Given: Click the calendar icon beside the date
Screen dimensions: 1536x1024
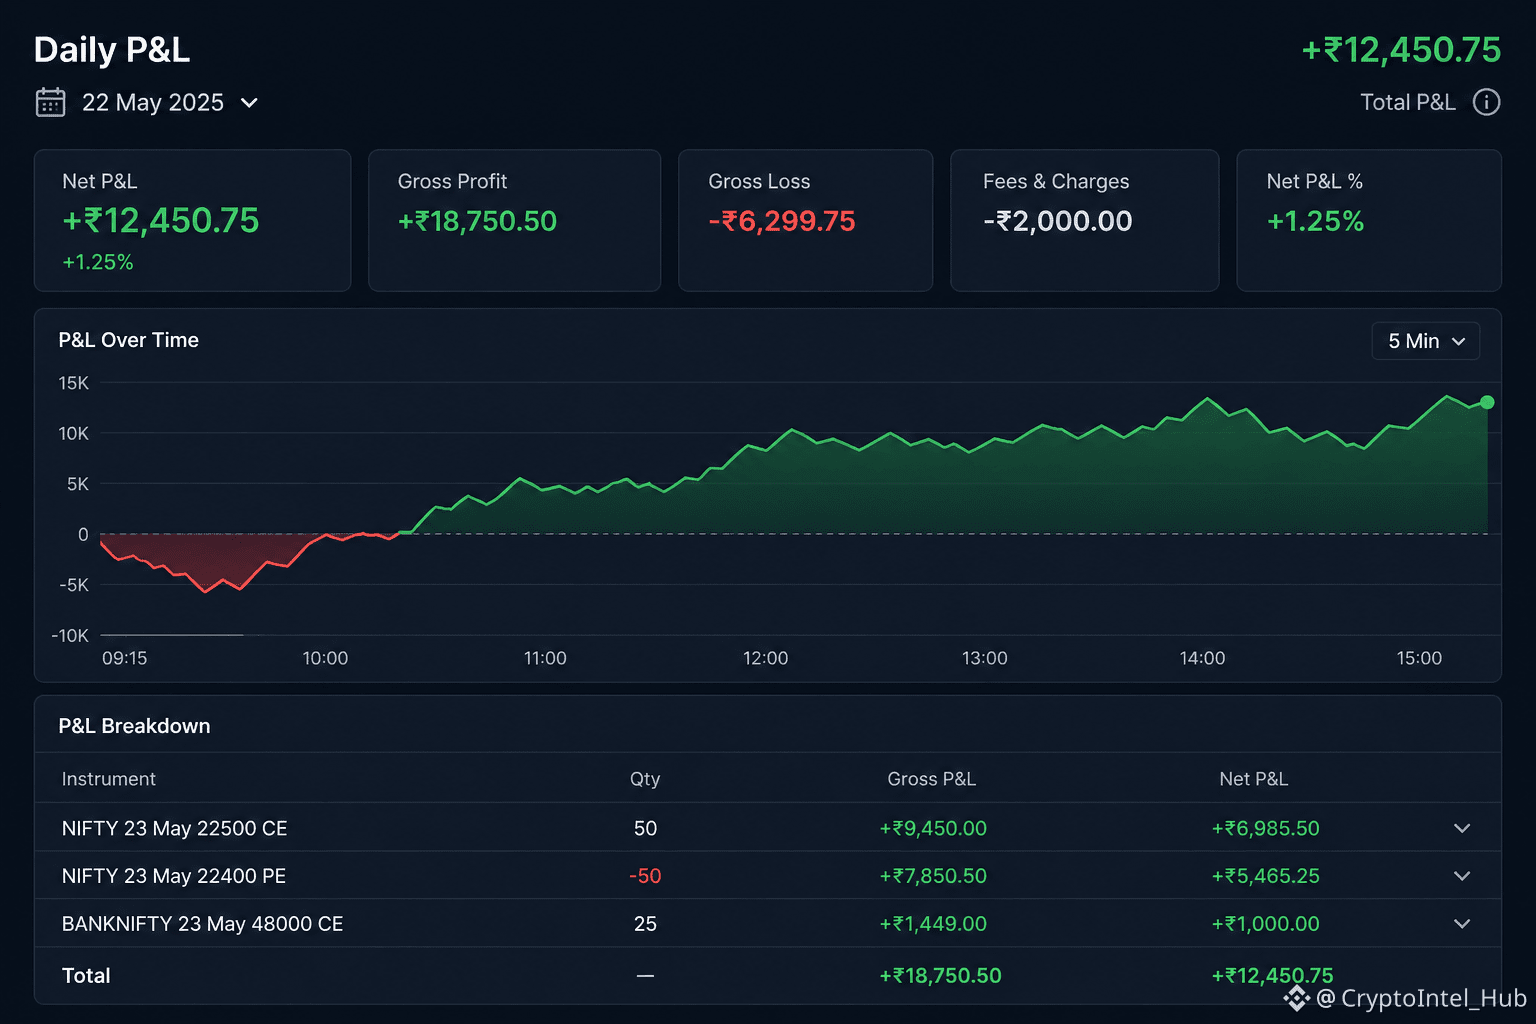Looking at the screenshot, I should [50, 103].
